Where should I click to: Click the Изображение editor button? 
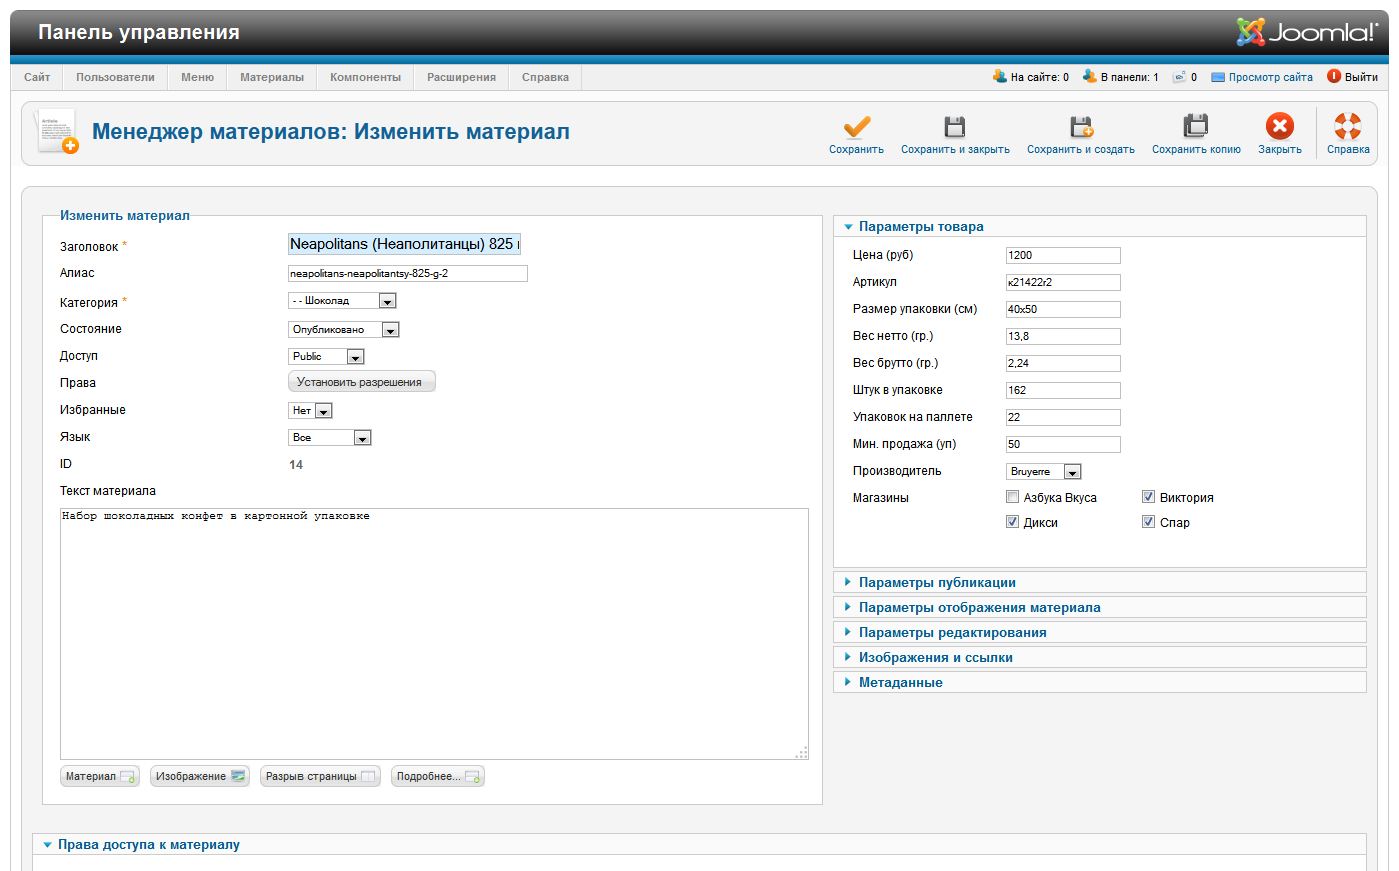point(200,777)
